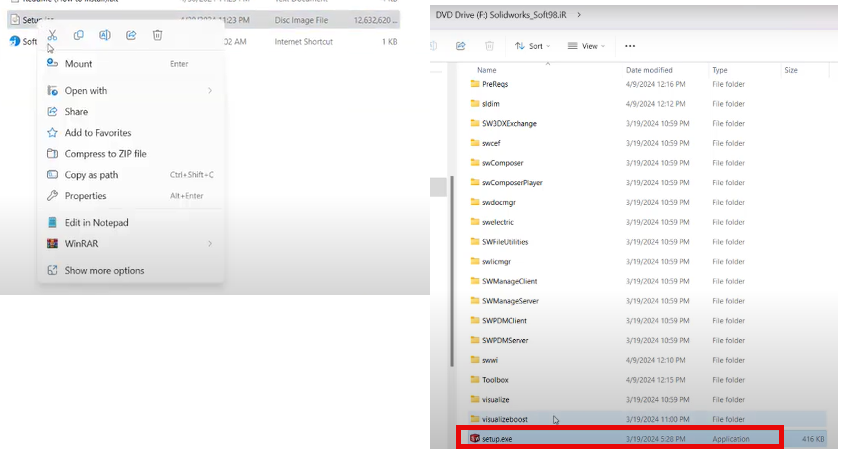Select the PreReqs folder icon

(475, 84)
